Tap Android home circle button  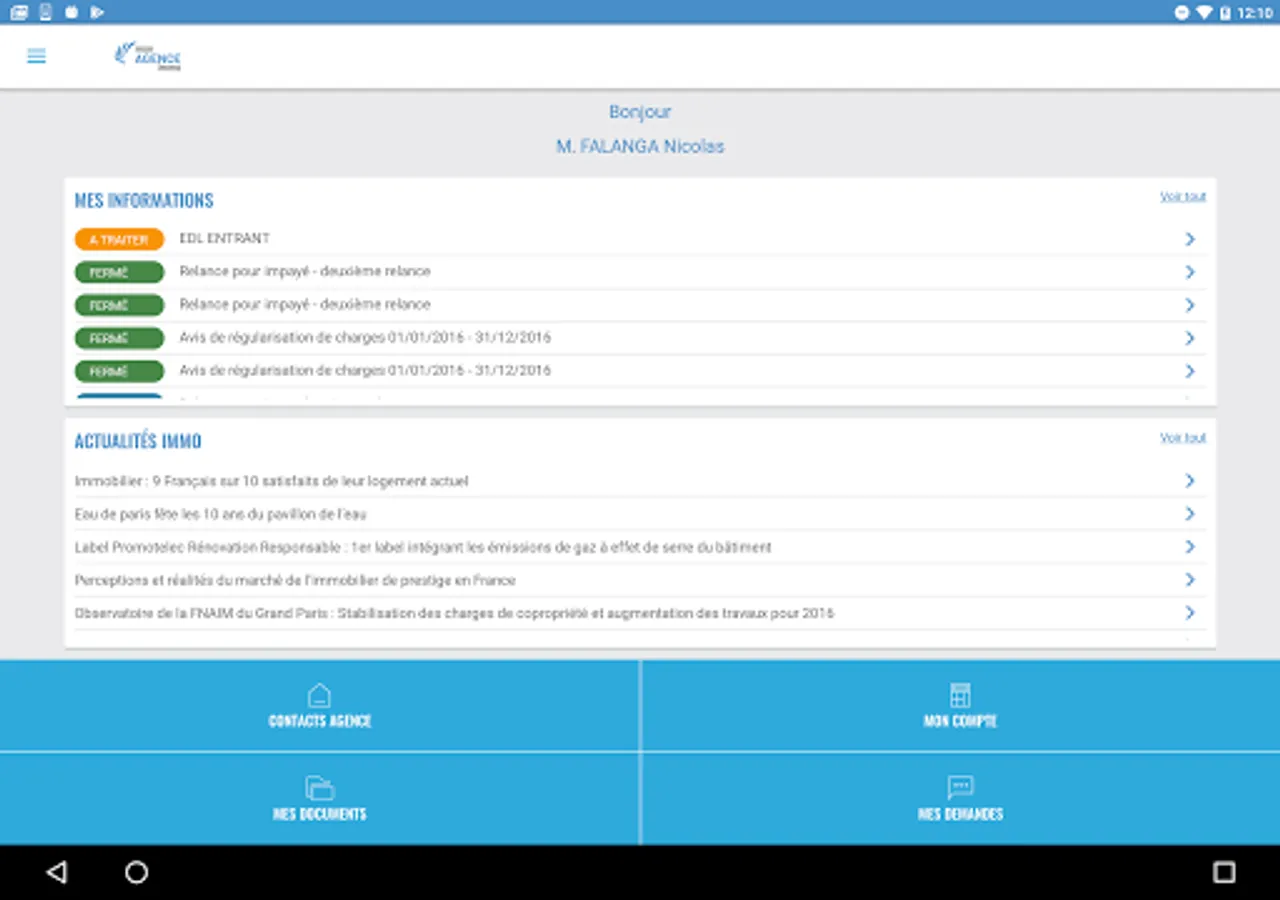click(x=137, y=872)
